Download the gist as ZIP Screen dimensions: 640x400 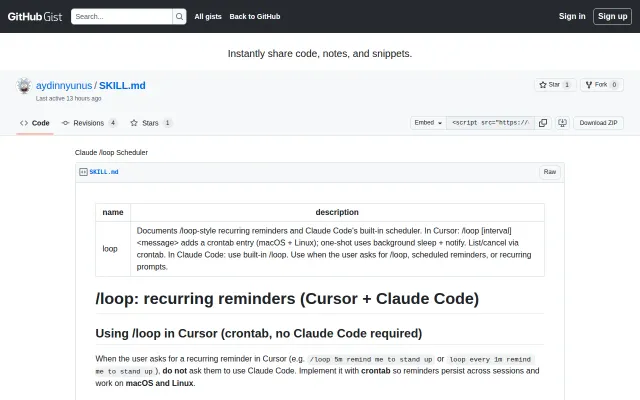click(598, 123)
